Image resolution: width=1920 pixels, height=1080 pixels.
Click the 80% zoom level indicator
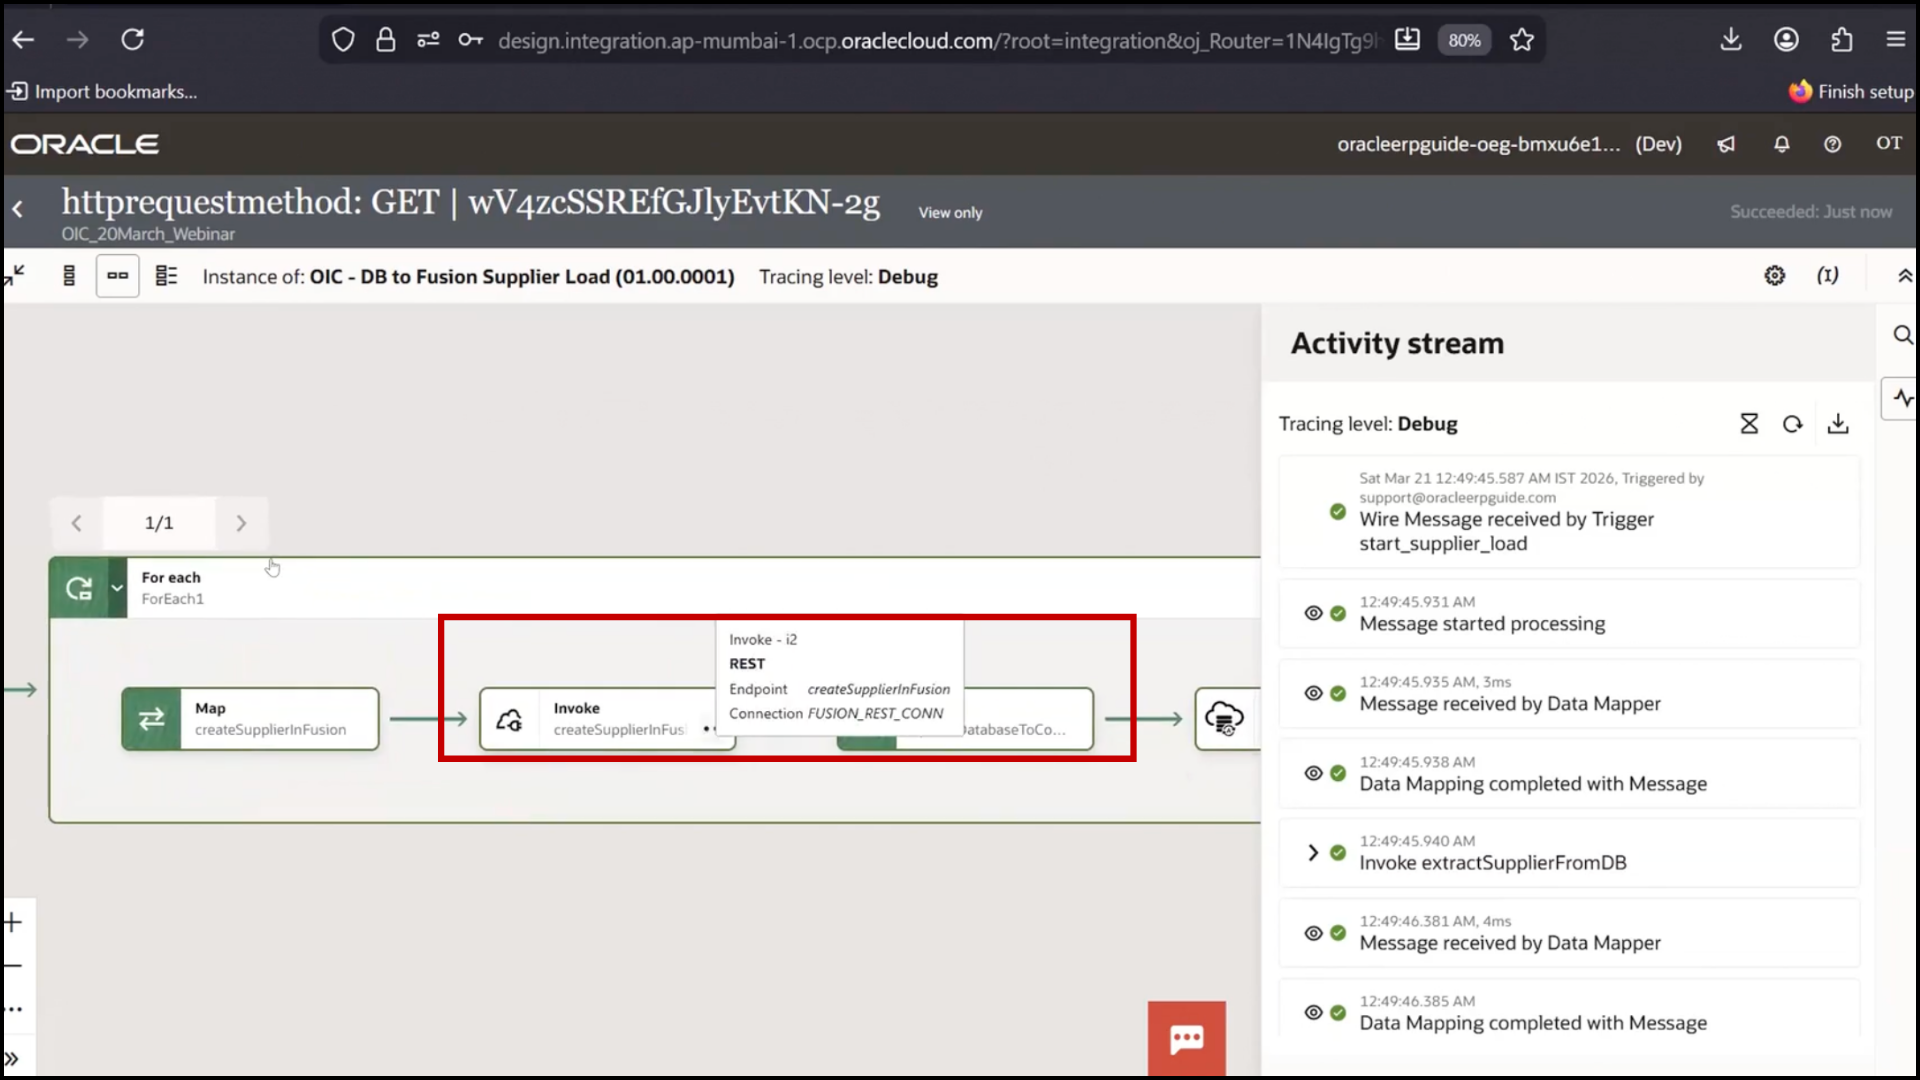1464,40
